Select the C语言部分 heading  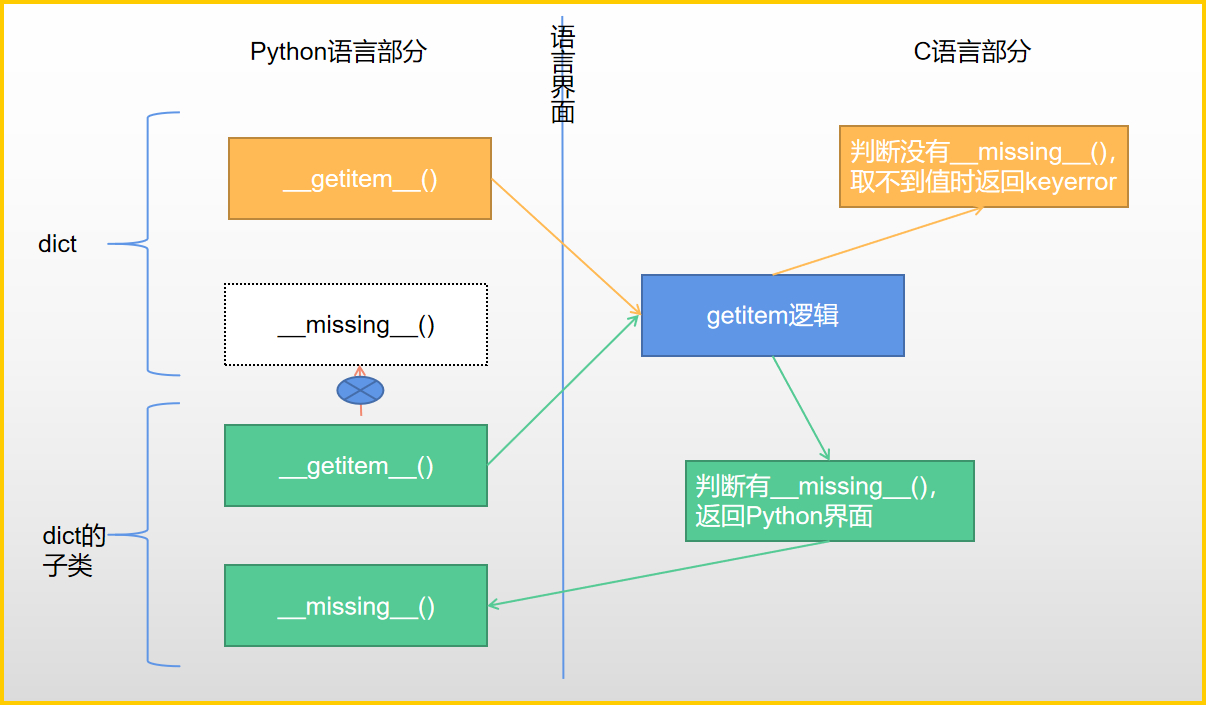pos(972,52)
